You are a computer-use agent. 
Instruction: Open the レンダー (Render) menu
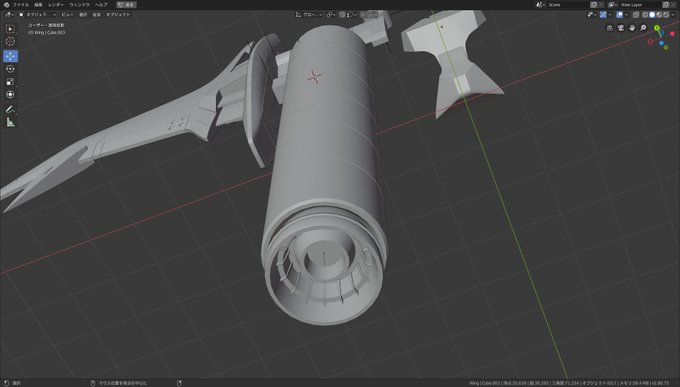56,5
